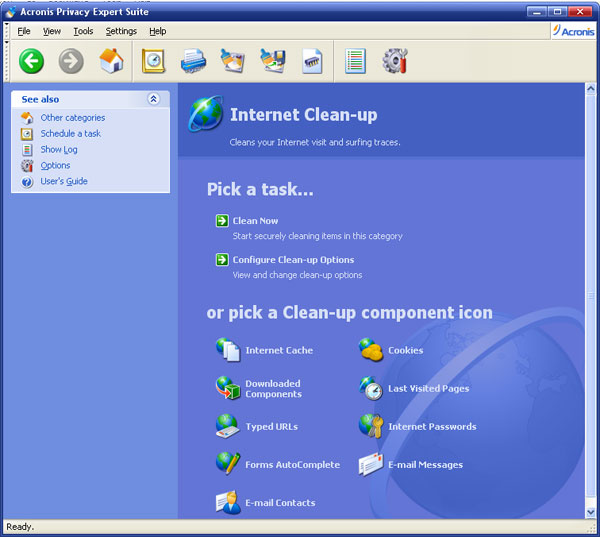Open the Show Log link

point(59,150)
